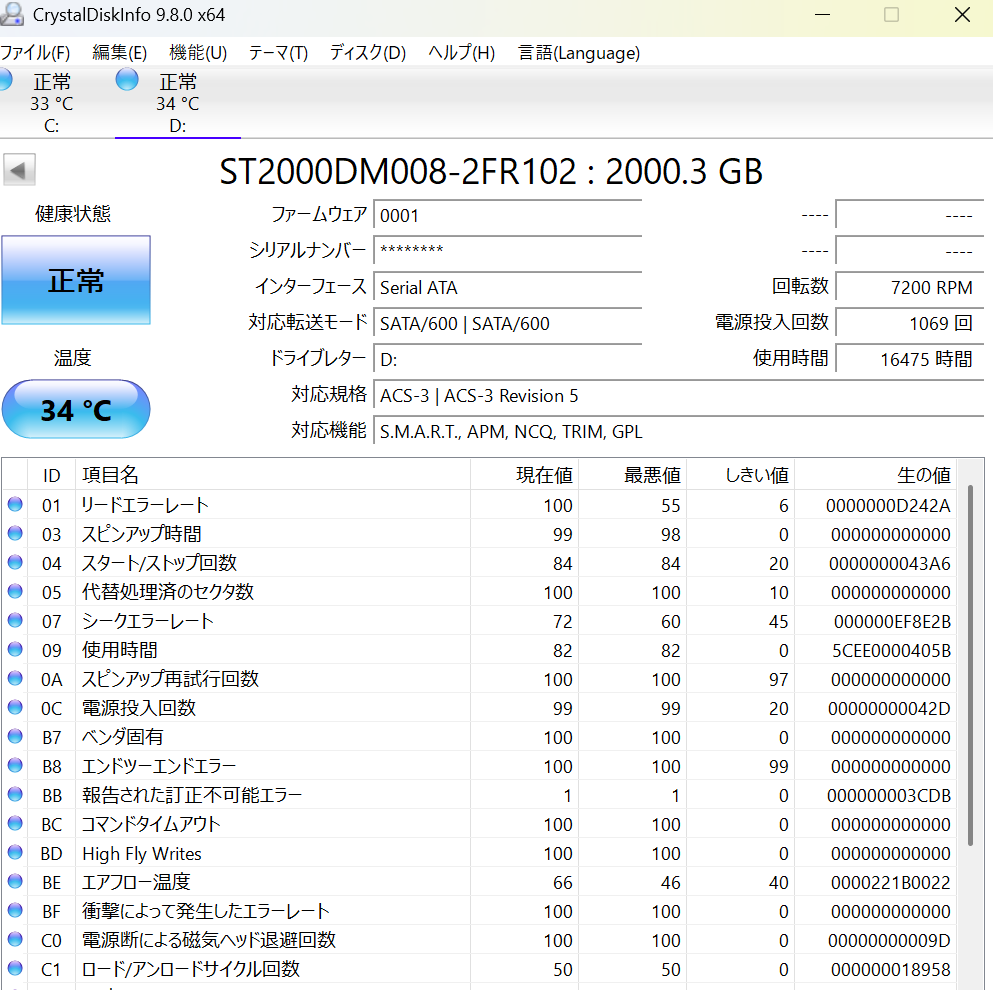
Task: Click status orb for 0A スピンアップ再試行回数 row
Action: tap(15, 679)
